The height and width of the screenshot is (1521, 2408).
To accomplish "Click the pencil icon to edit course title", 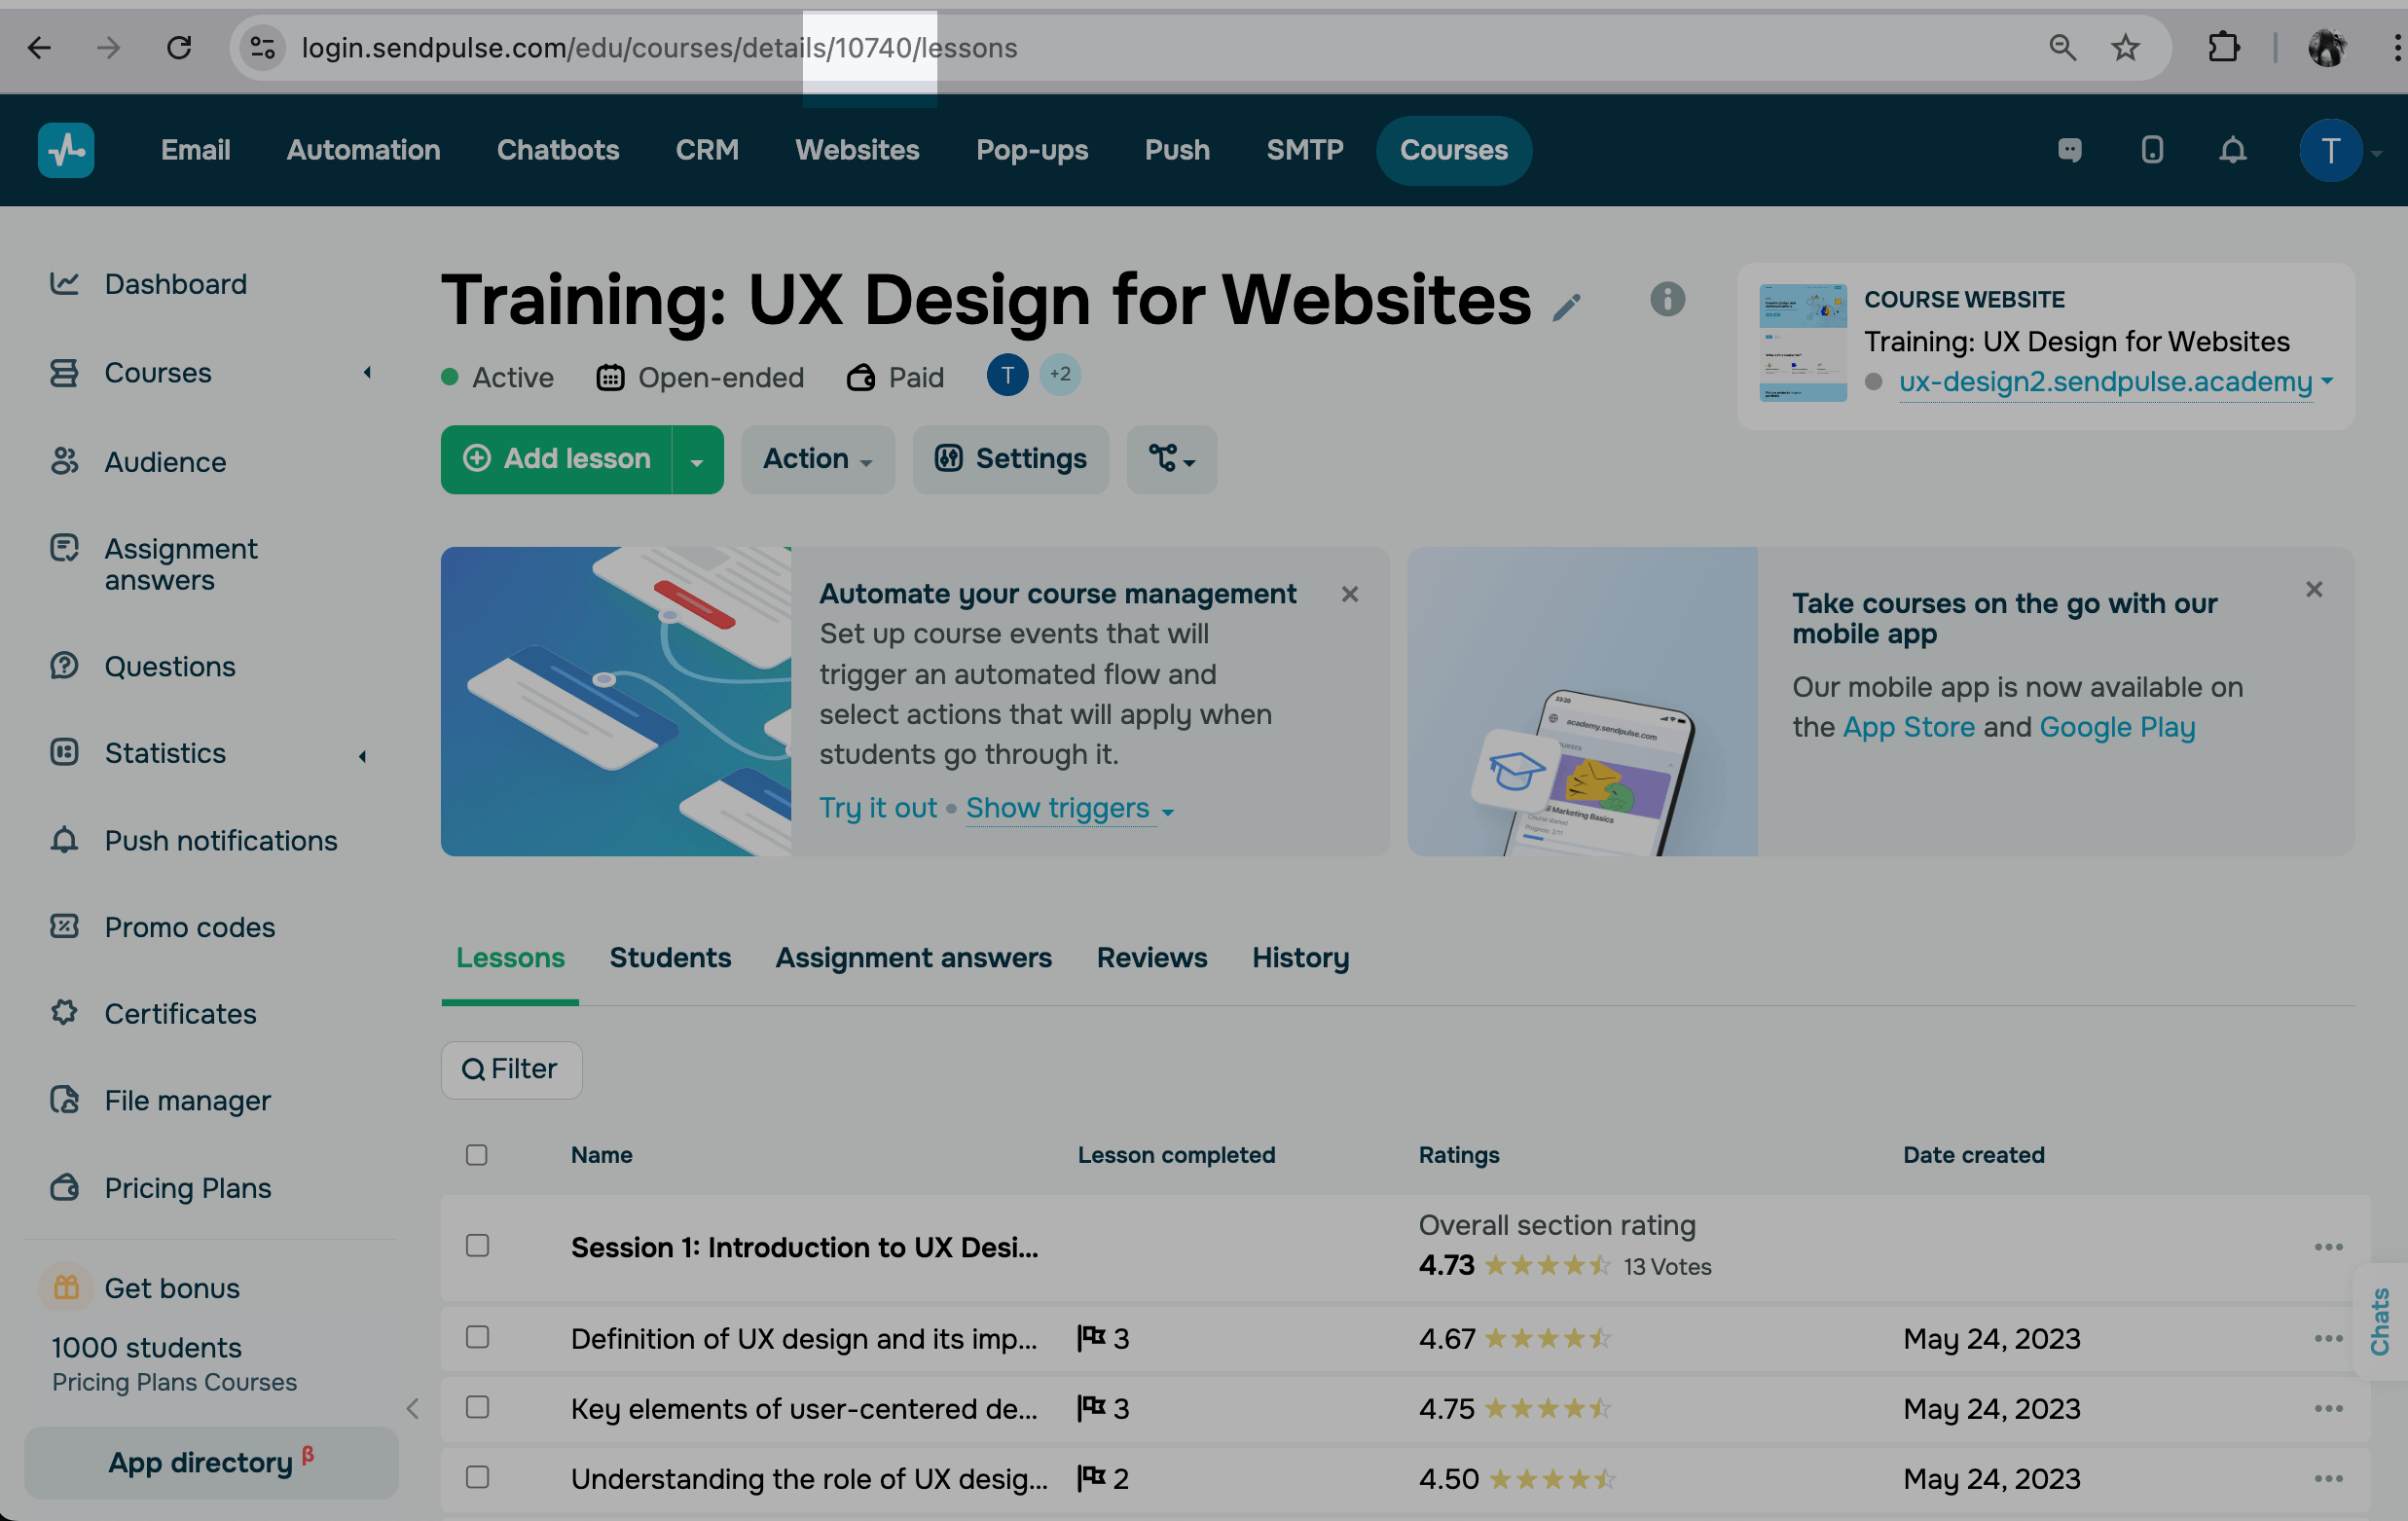I will click(x=1566, y=307).
